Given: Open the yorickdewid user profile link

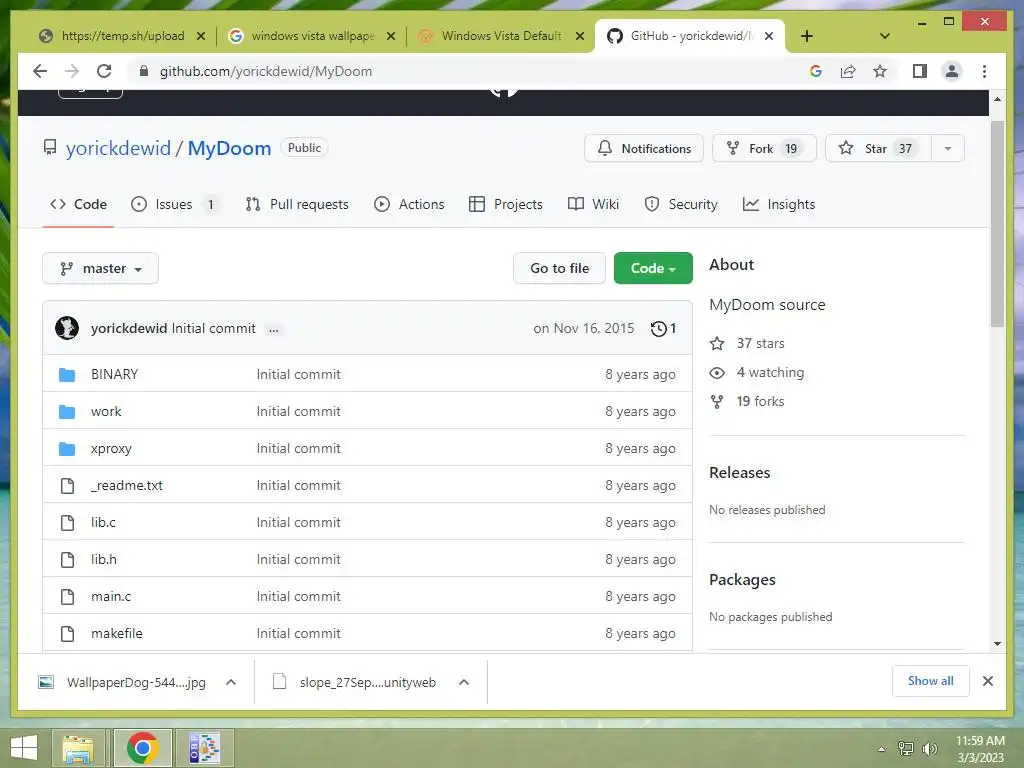Looking at the screenshot, I should 118,148.
